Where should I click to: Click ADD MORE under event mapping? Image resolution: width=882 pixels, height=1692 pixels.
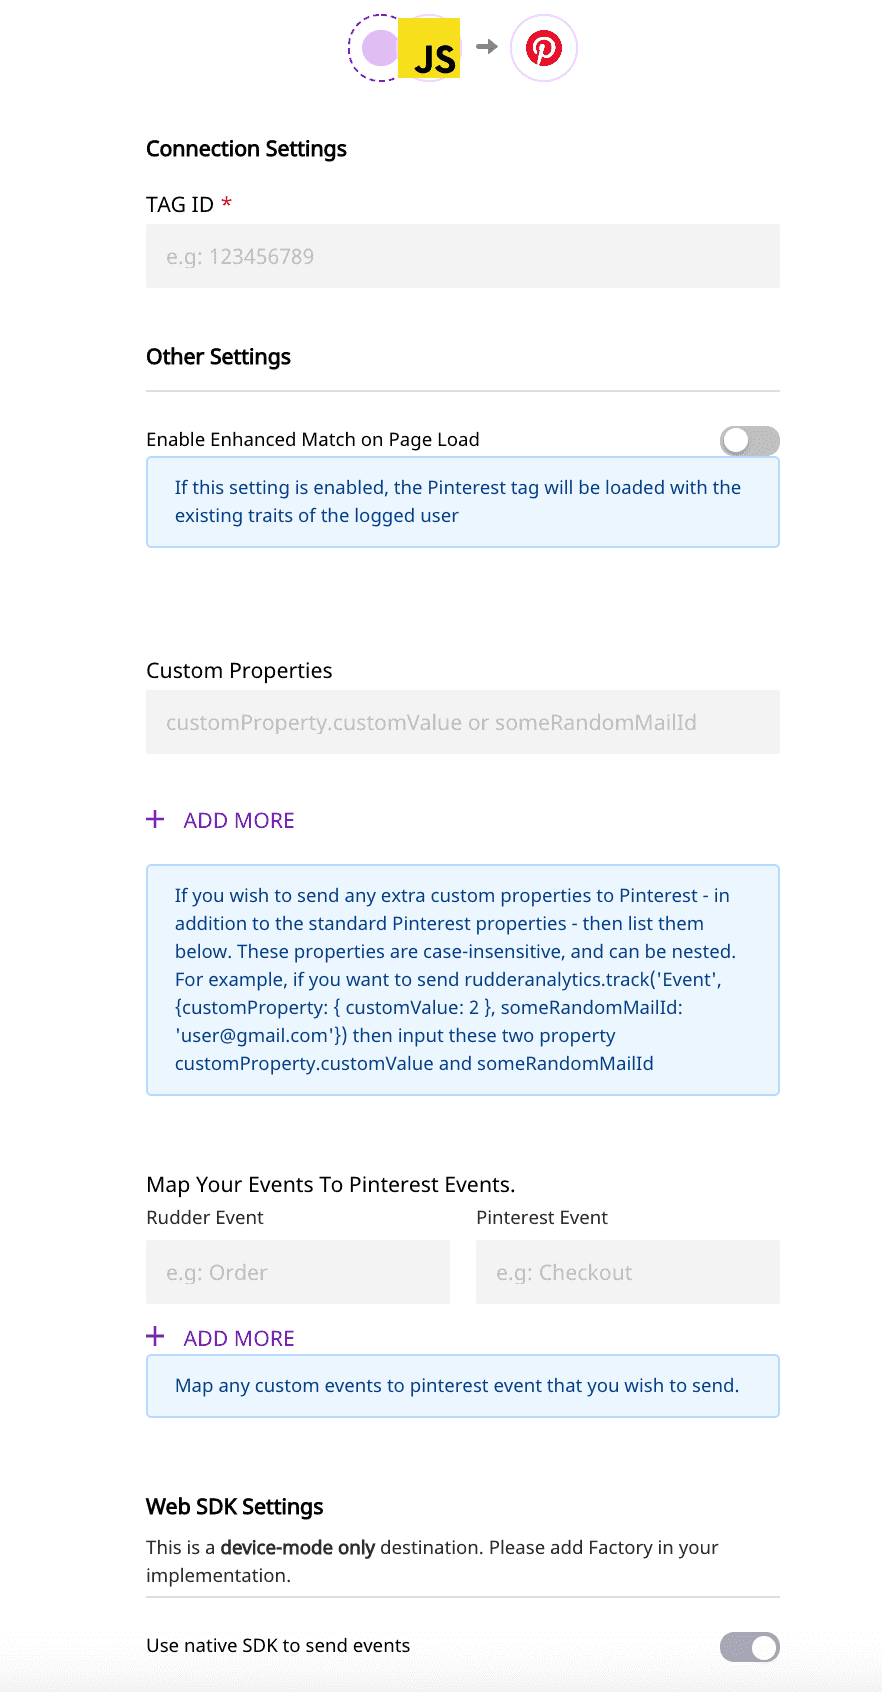(x=239, y=1339)
